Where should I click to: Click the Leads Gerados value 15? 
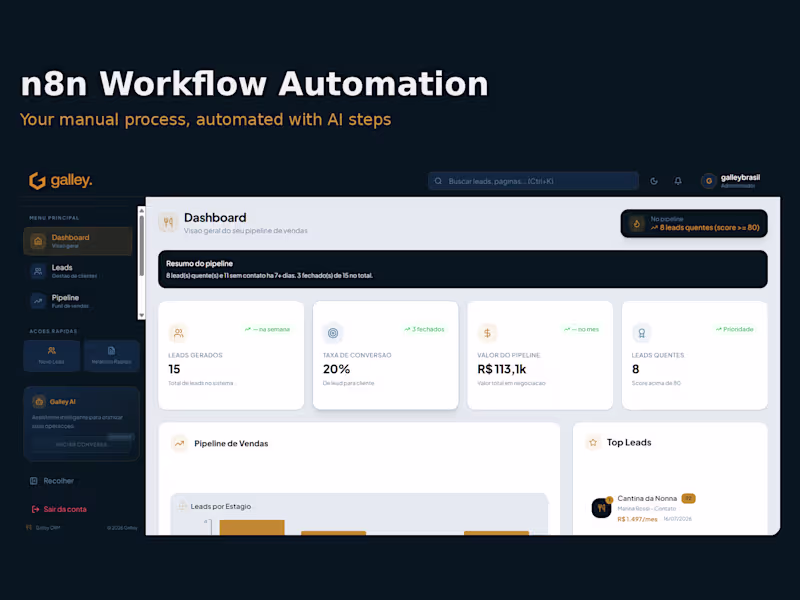tap(174, 369)
